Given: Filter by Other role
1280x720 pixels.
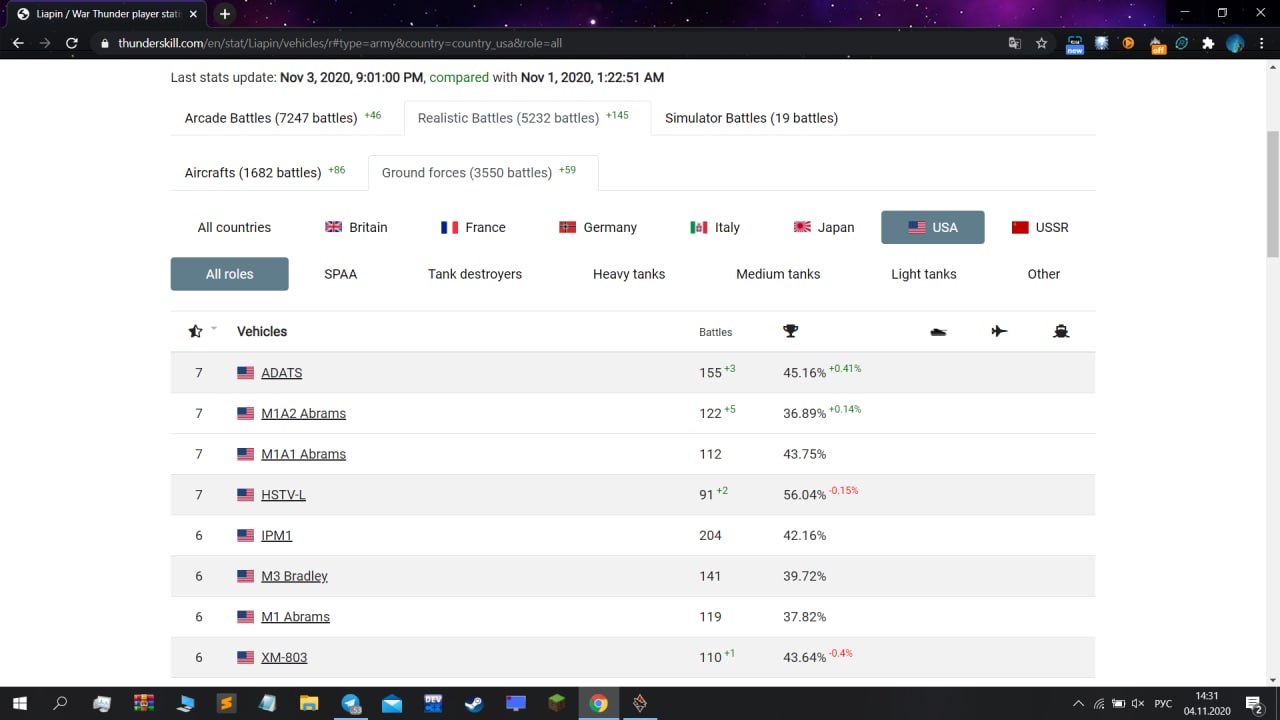Looking at the screenshot, I should point(1044,274).
